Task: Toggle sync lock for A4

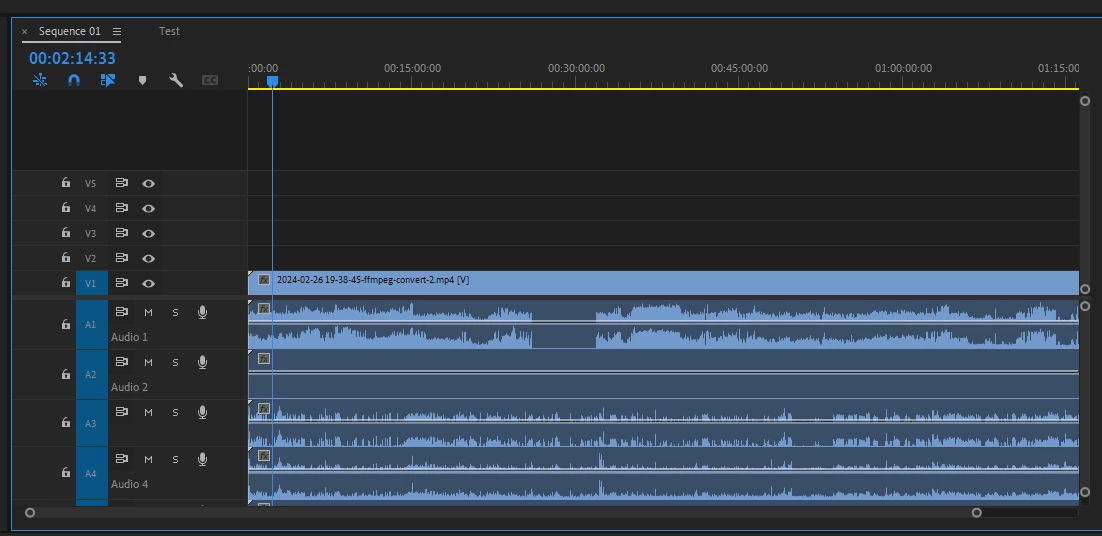Action: click(122, 459)
